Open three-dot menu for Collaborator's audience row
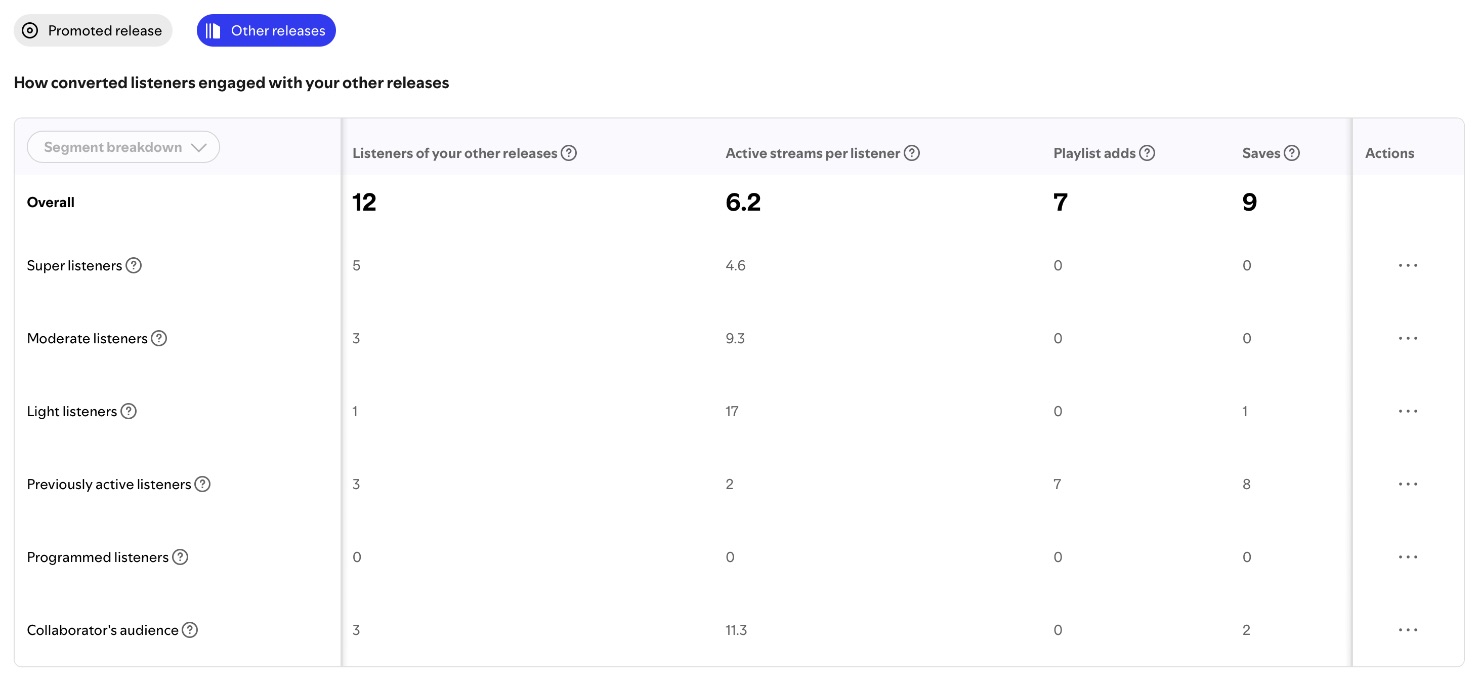 click(x=1408, y=631)
